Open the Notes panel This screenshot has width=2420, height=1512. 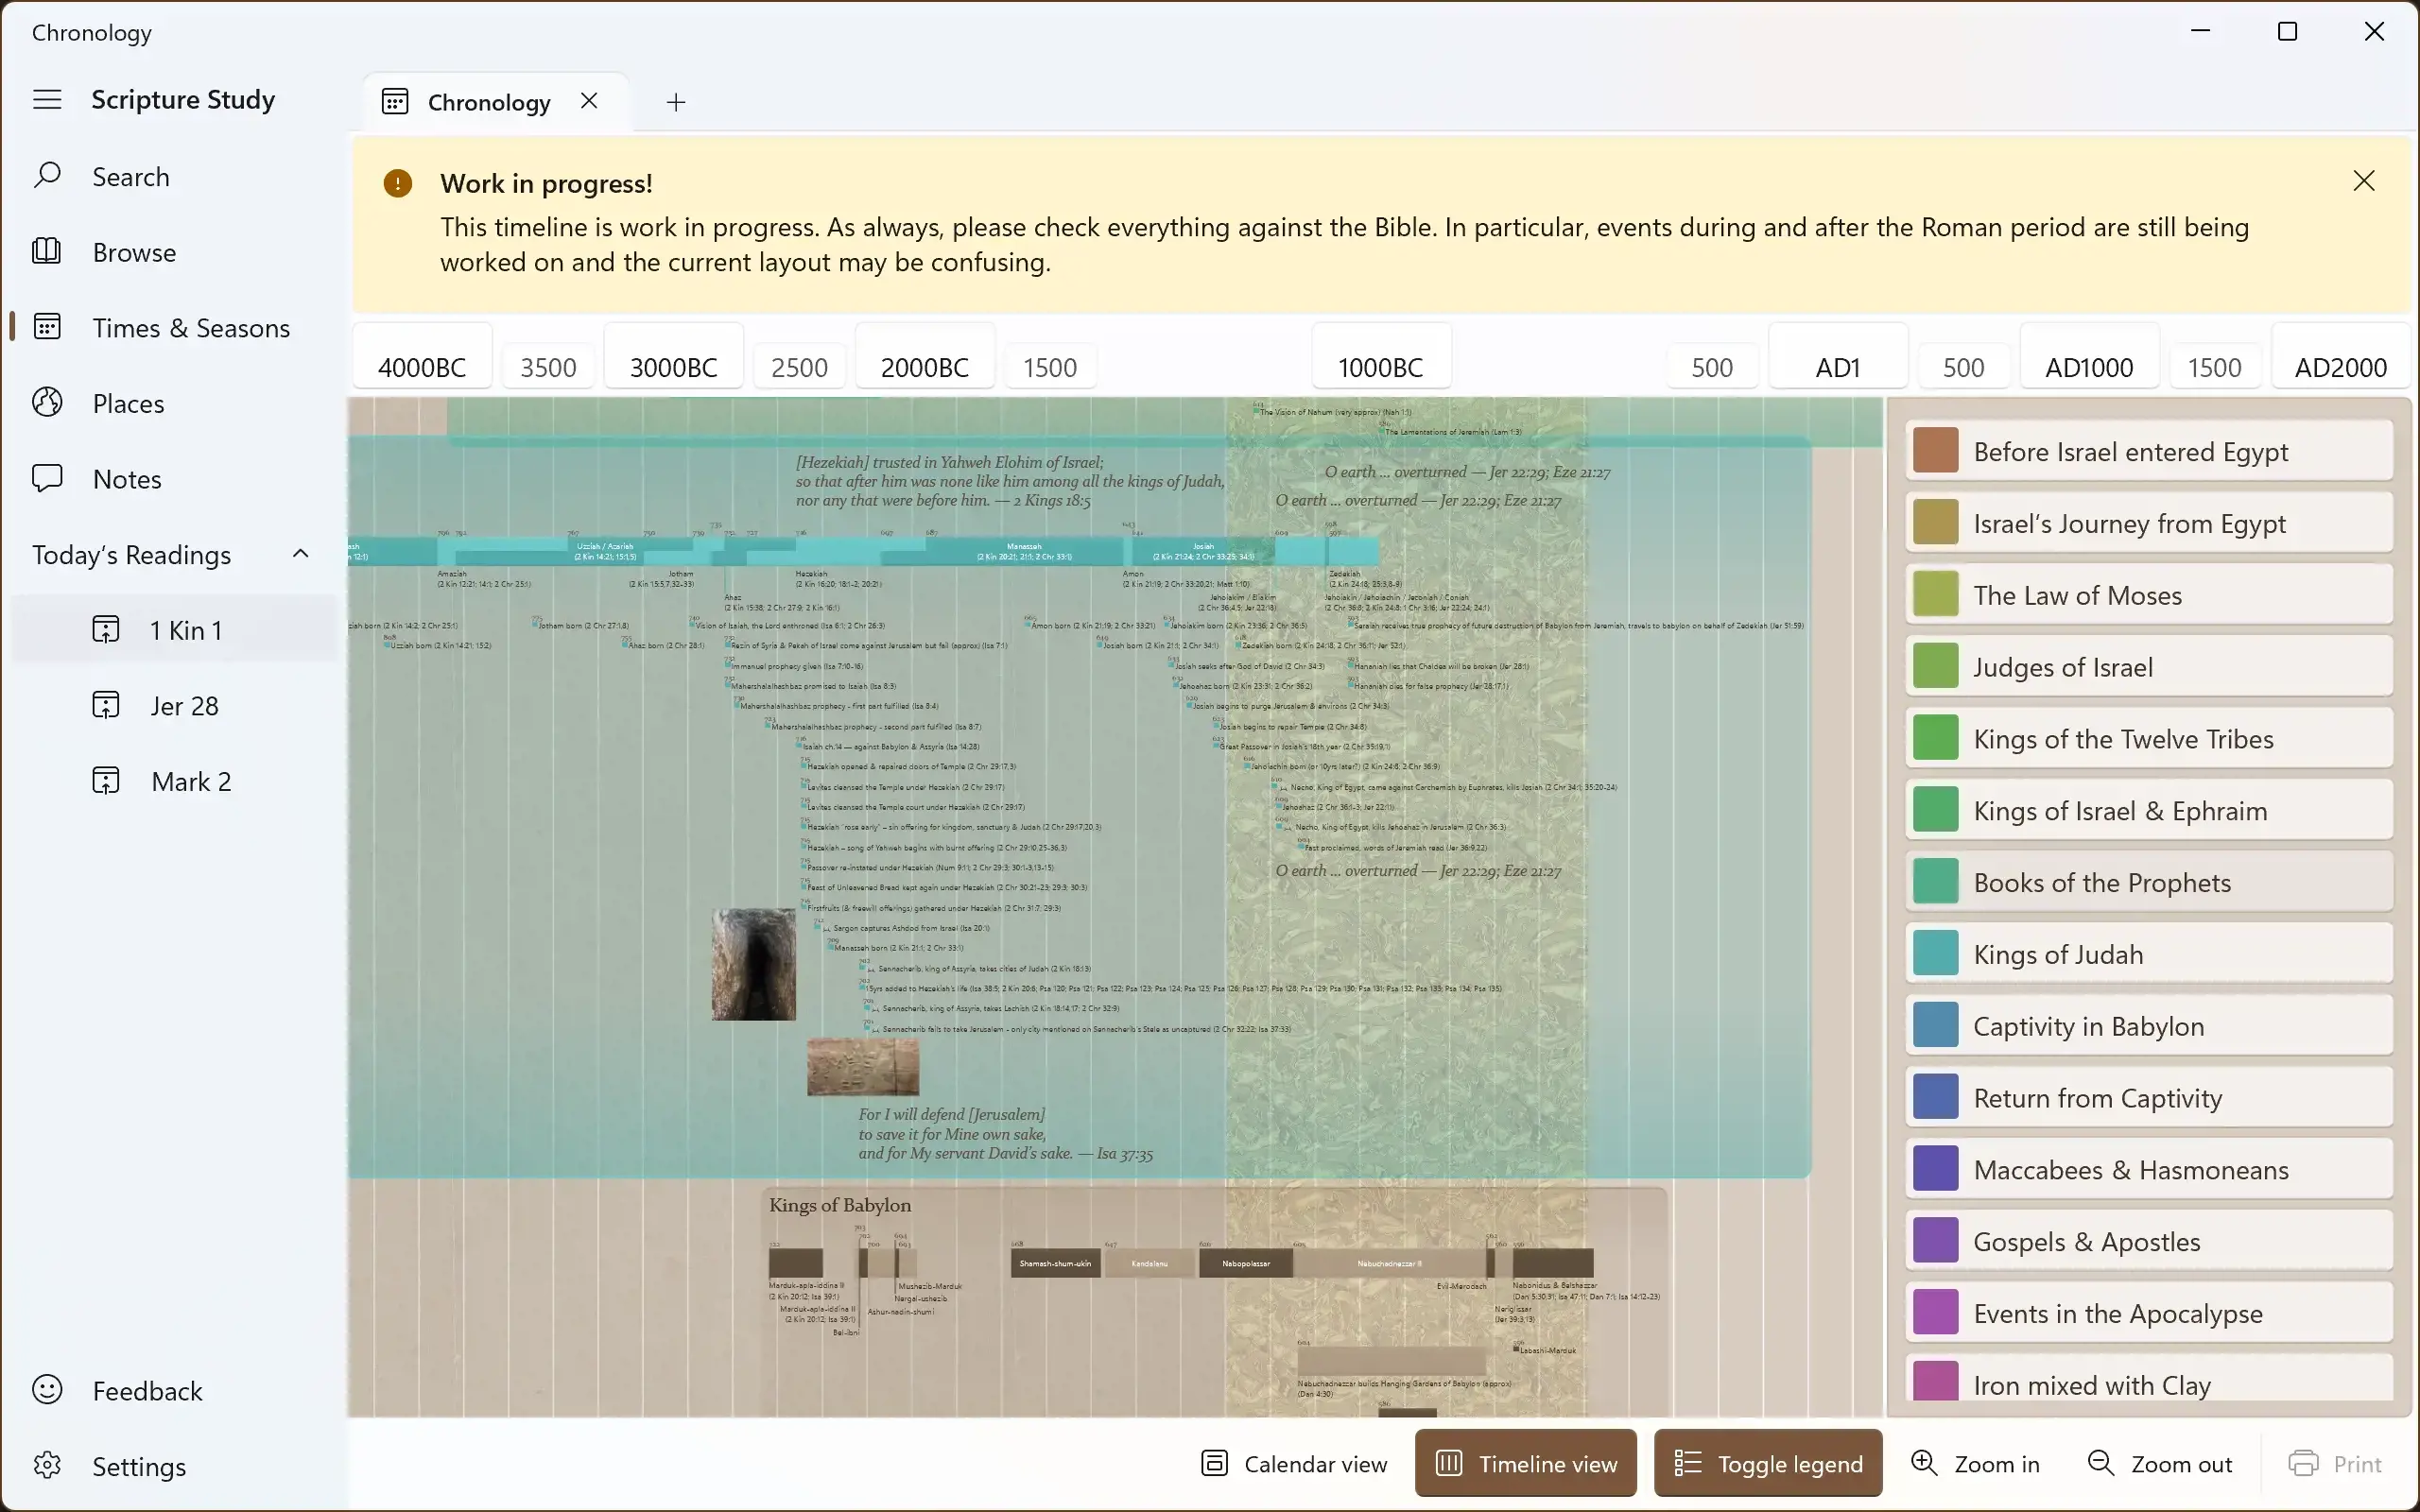tap(124, 479)
